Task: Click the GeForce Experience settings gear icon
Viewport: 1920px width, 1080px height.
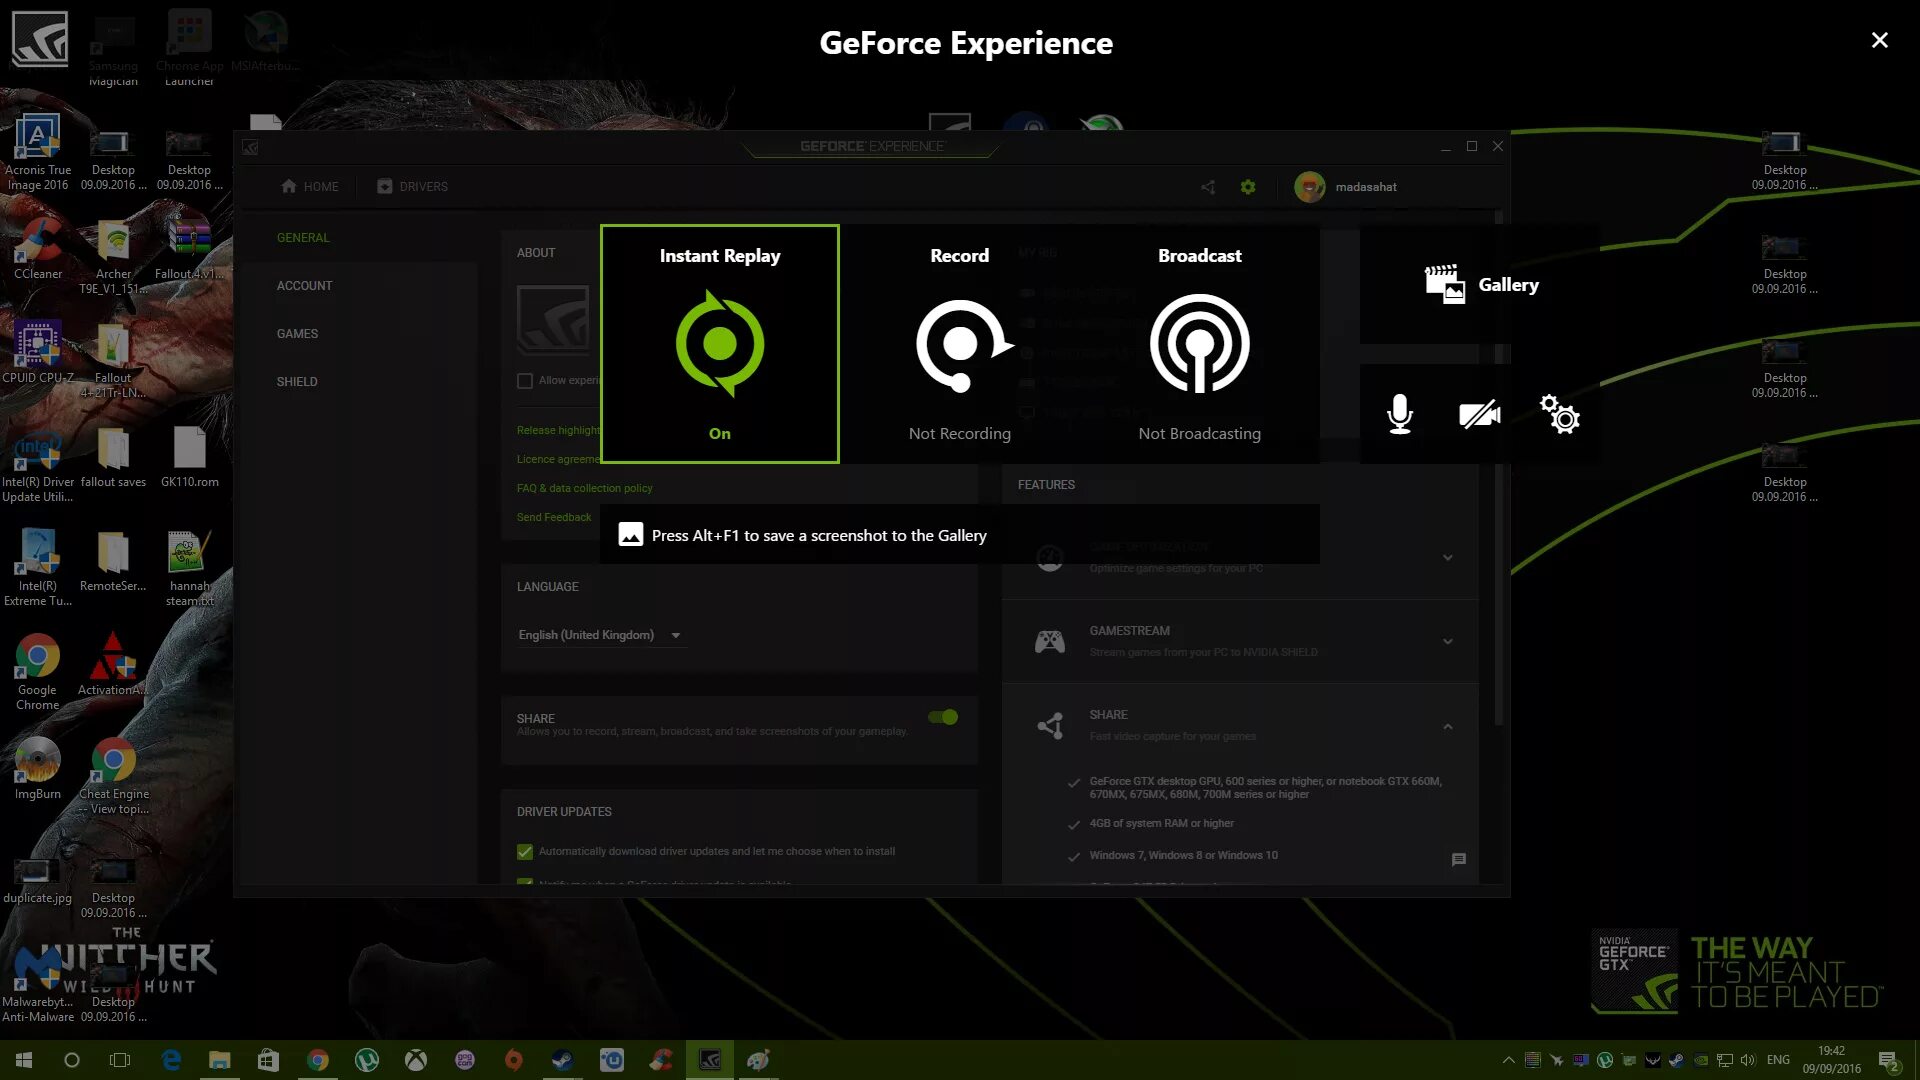Action: (1246, 186)
